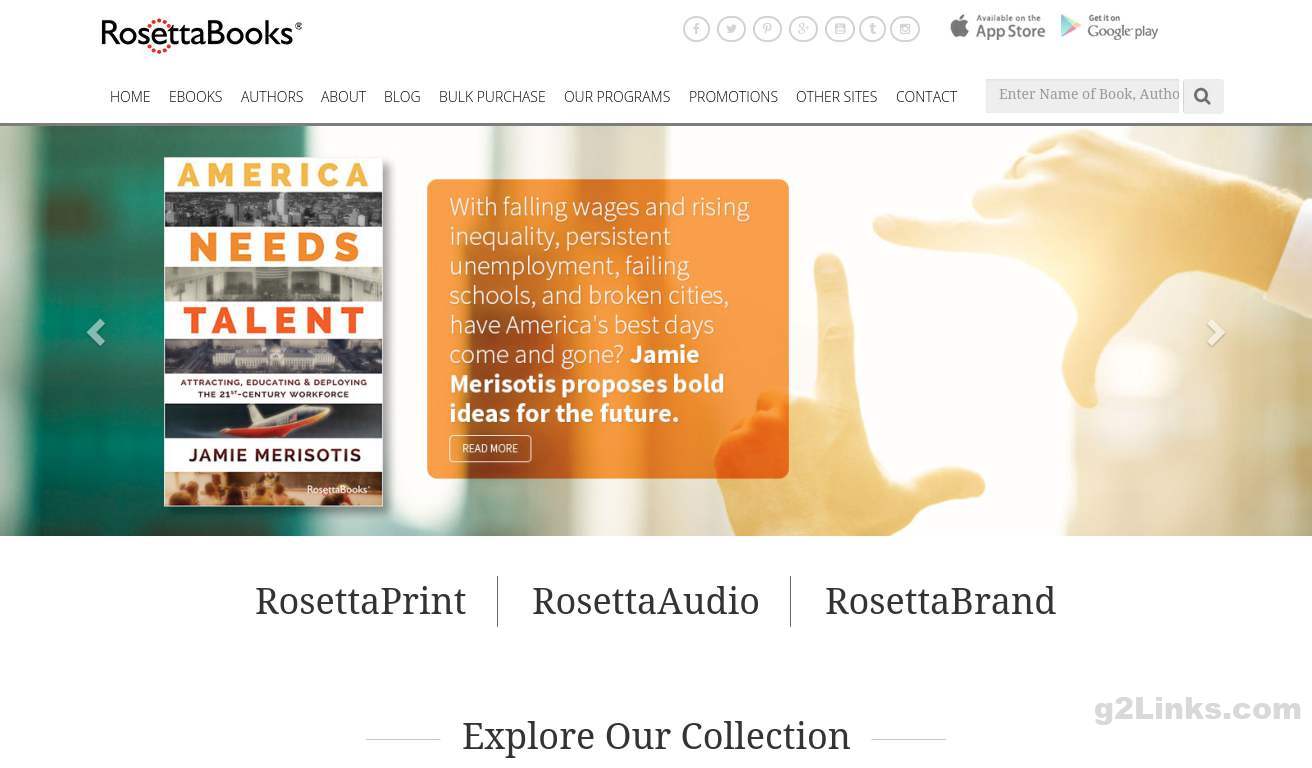Open the Instagram social icon

pos(905,29)
